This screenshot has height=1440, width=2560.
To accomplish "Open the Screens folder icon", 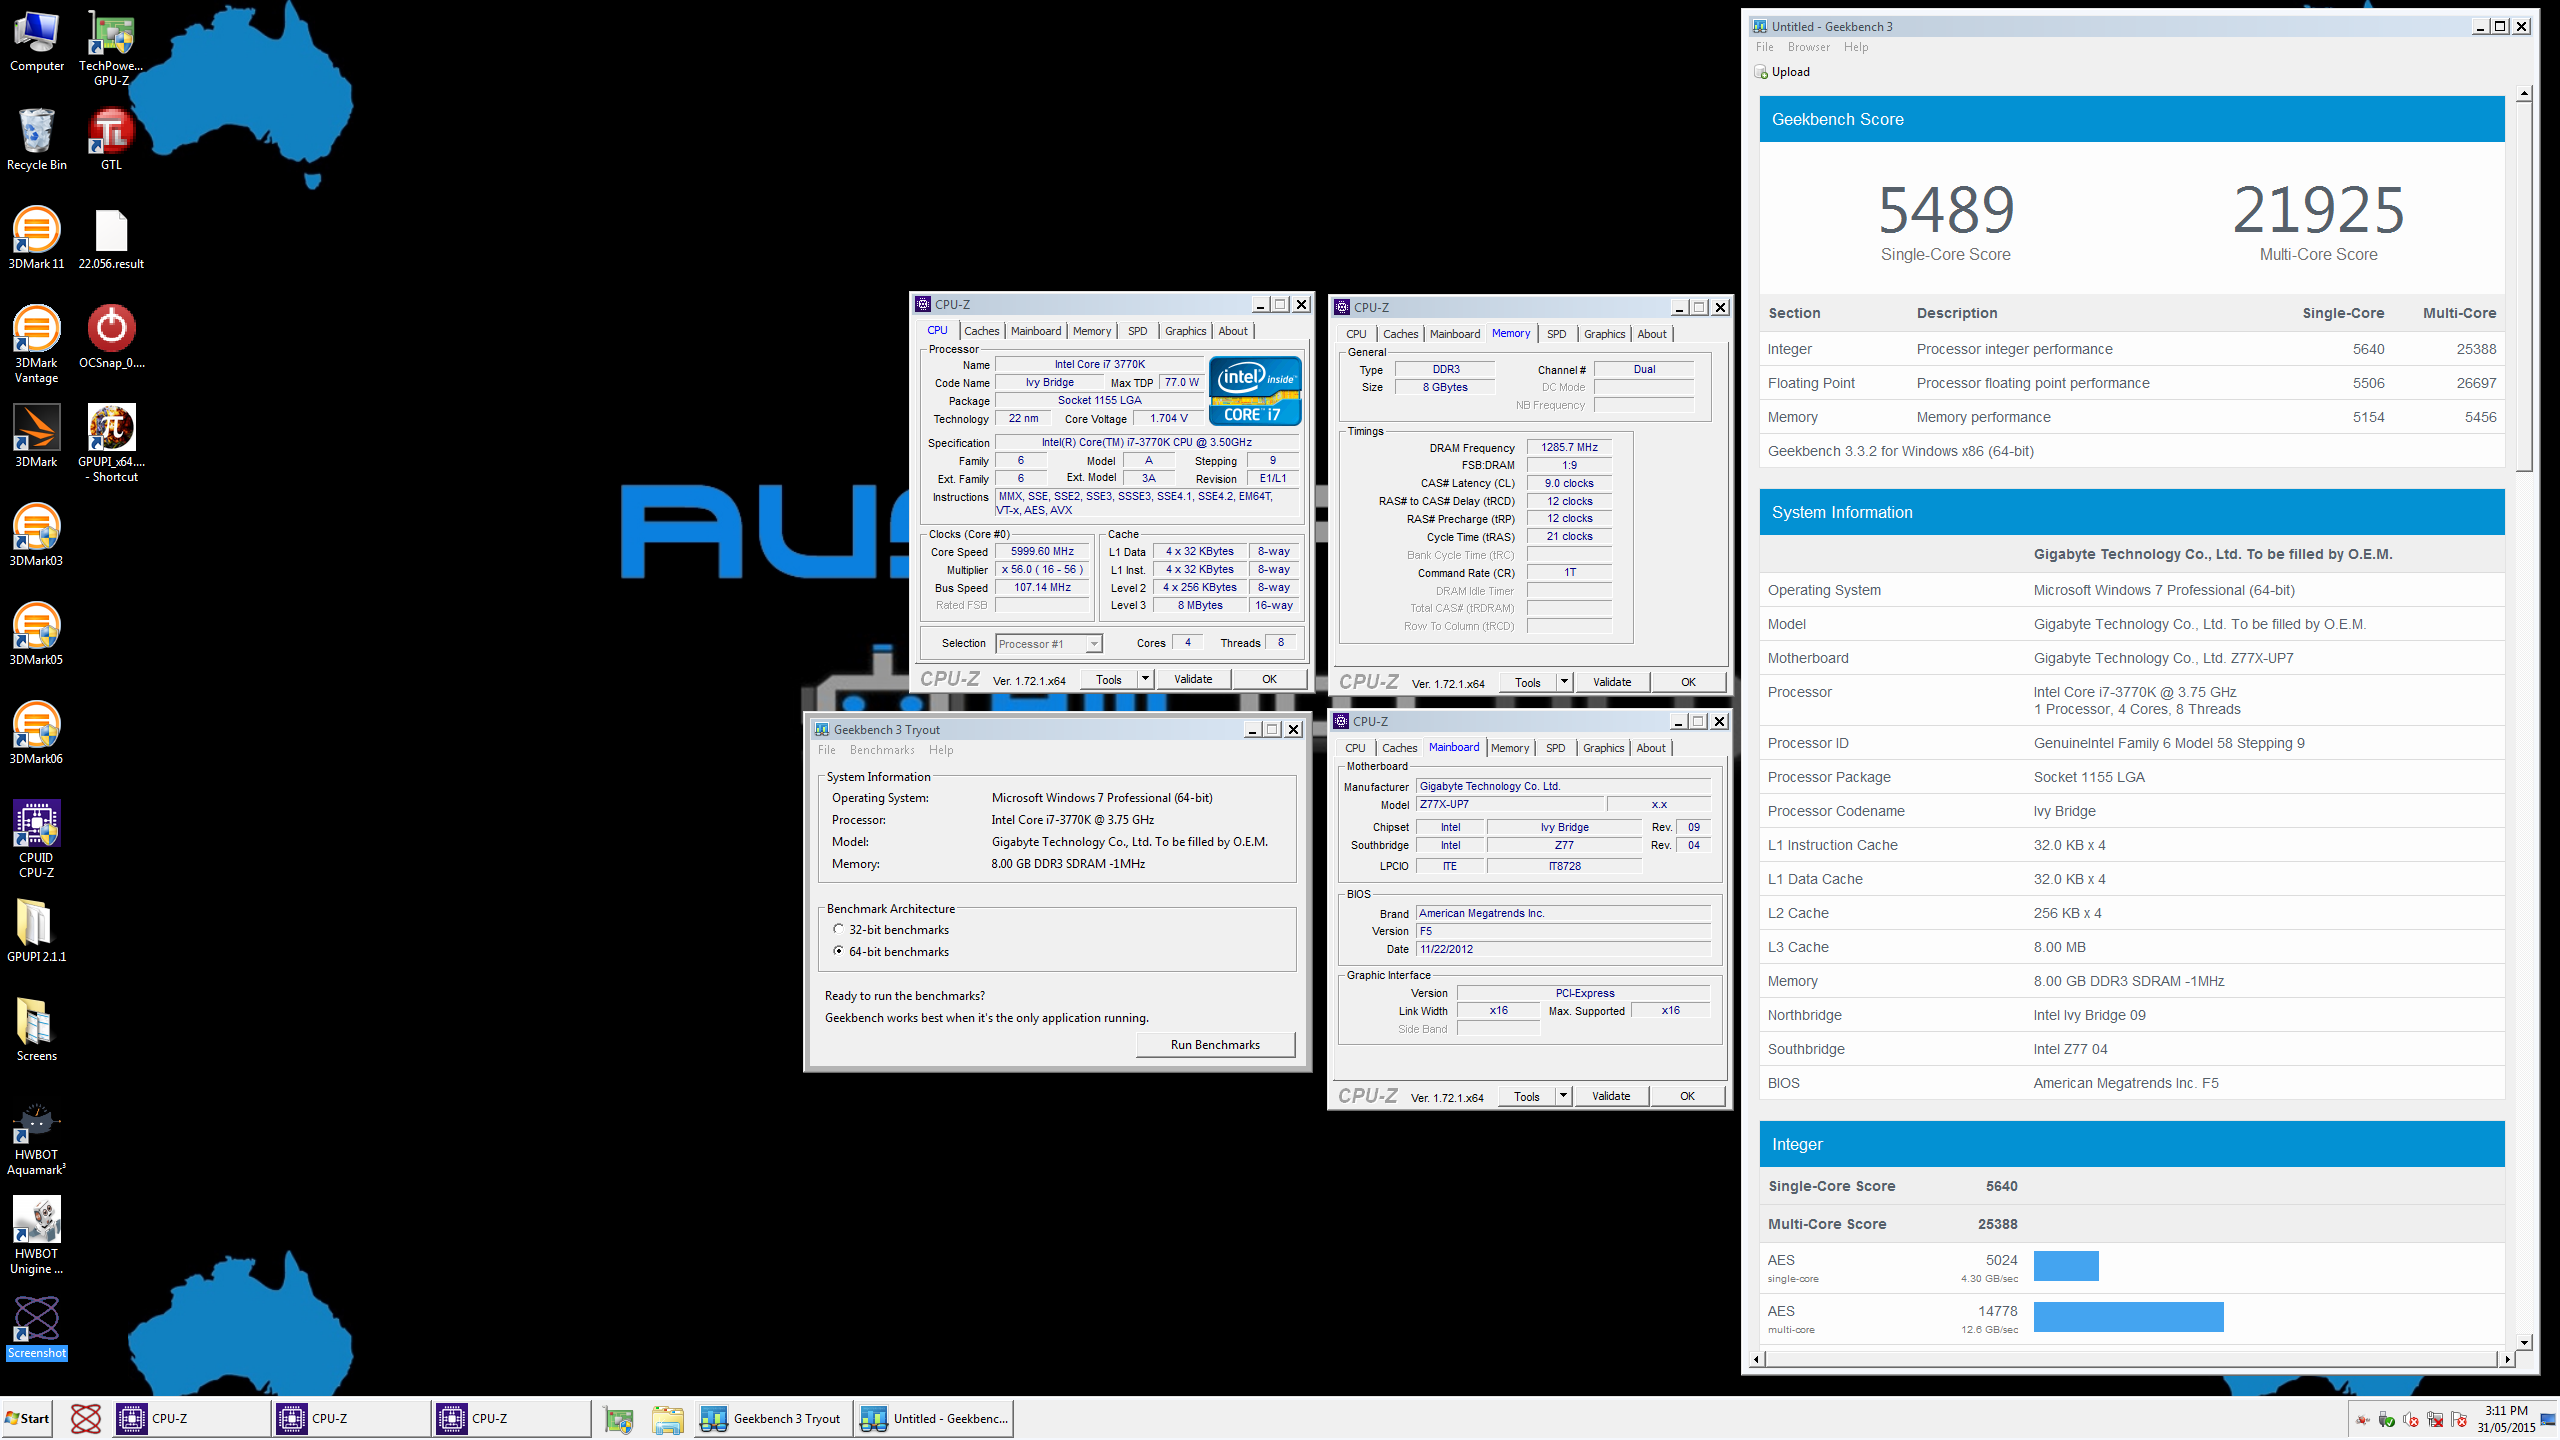I will (37, 1029).
